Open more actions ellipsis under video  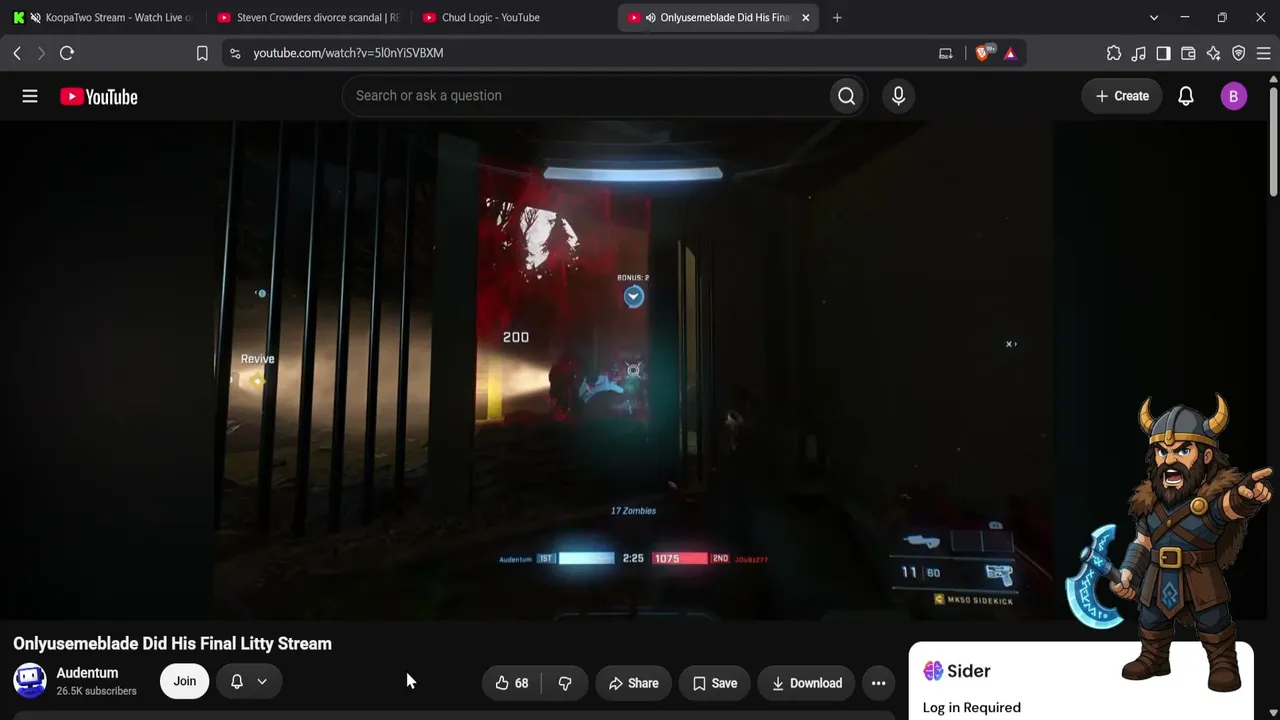[878, 683]
